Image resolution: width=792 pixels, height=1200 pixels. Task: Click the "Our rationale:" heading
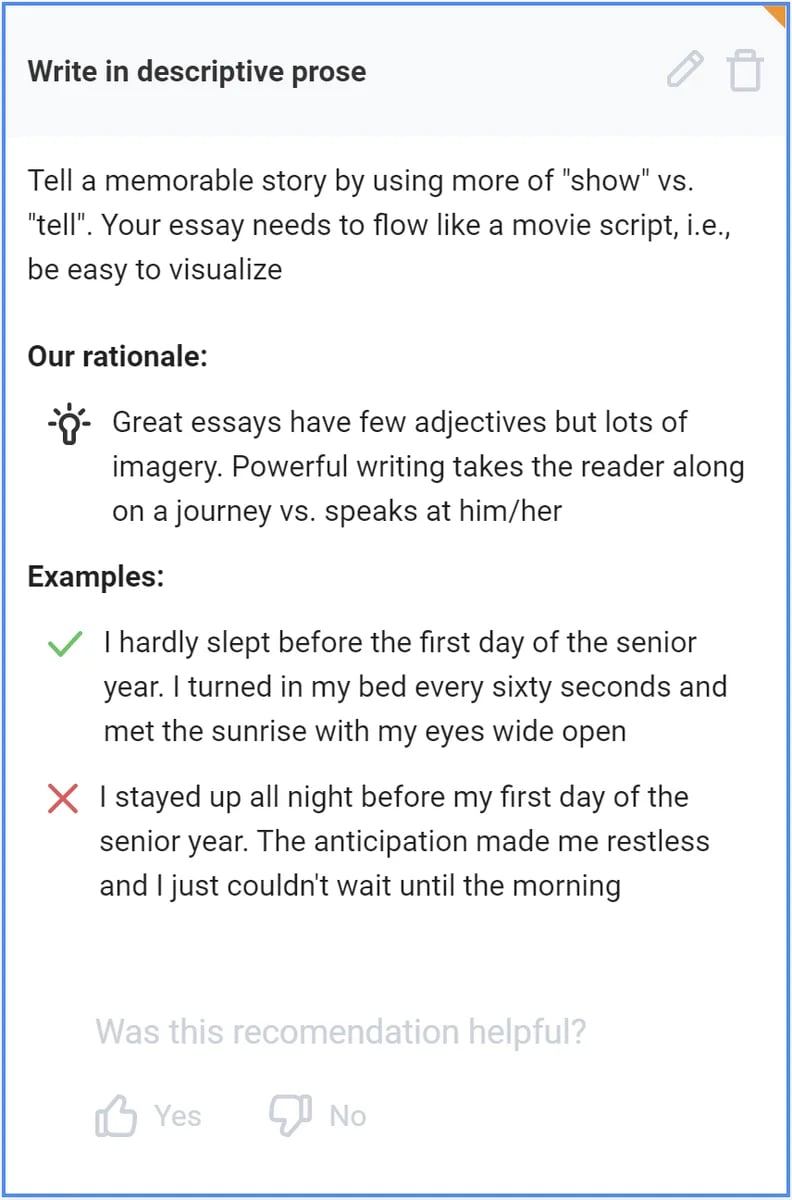tap(118, 356)
